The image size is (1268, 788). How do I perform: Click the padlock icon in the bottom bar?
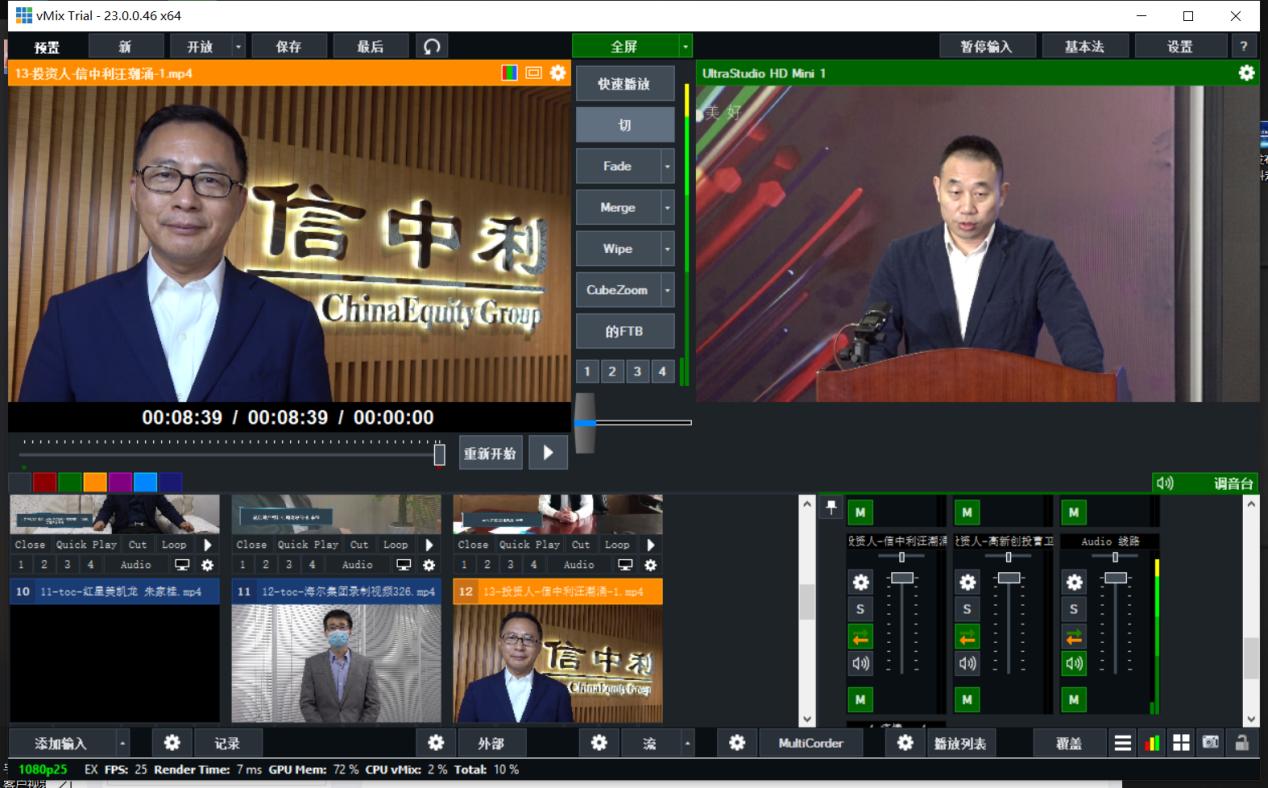tap(1241, 743)
